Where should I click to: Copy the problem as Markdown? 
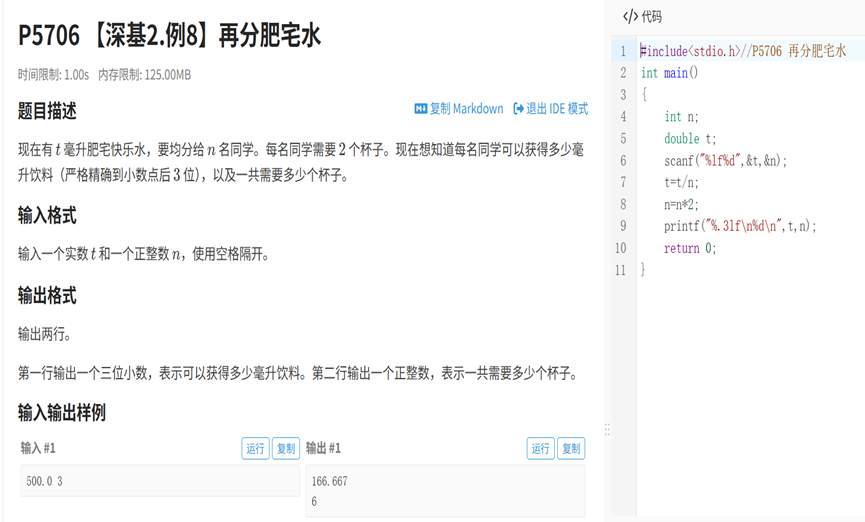(x=459, y=109)
